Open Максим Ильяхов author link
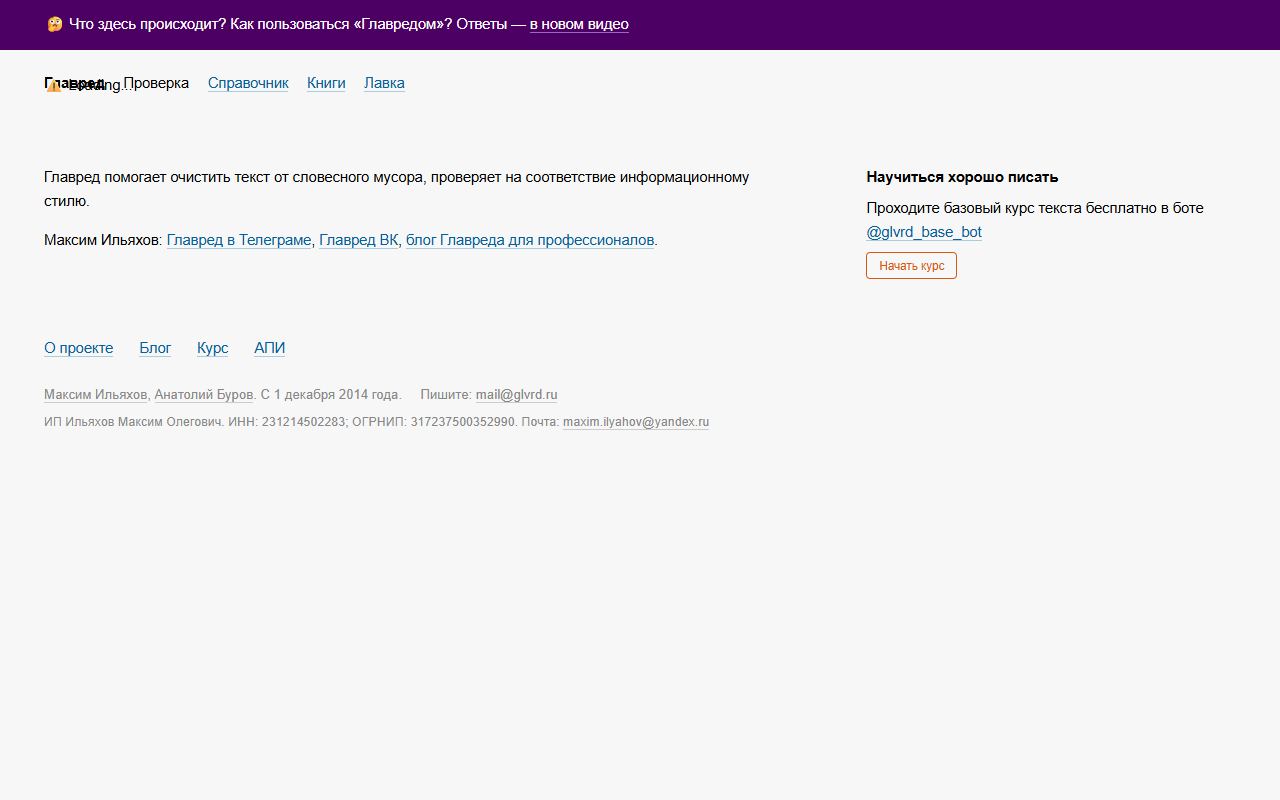This screenshot has width=1280, height=800. 96,395
